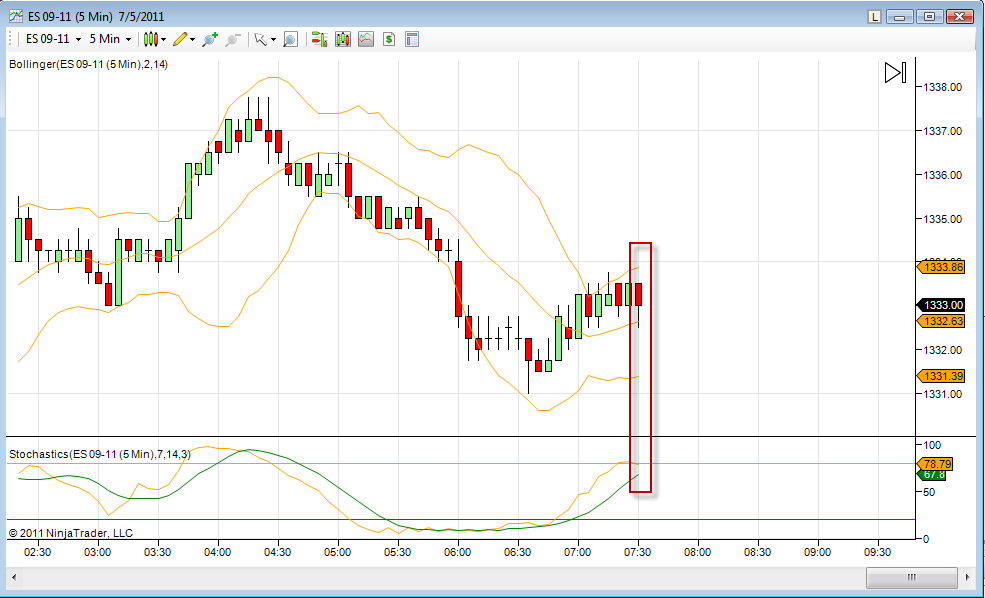This screenshot has width=985, height=598.
Task: Click the horizontal scrollbar thumb
Action: coord(912,577)
